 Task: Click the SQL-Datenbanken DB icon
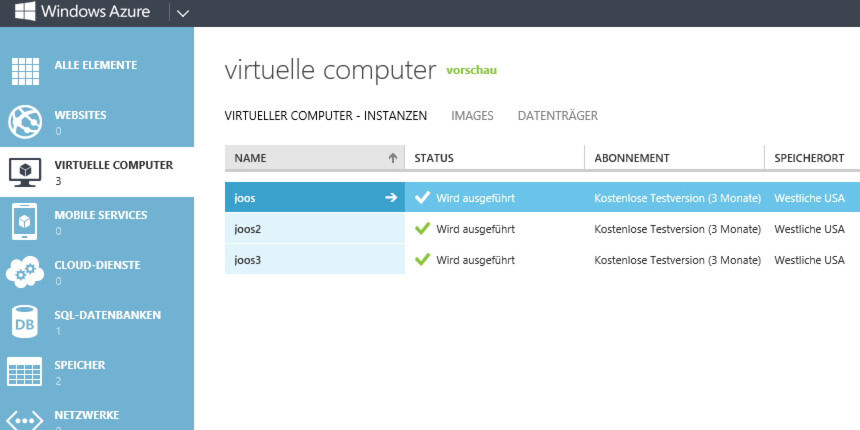(25, 322)
